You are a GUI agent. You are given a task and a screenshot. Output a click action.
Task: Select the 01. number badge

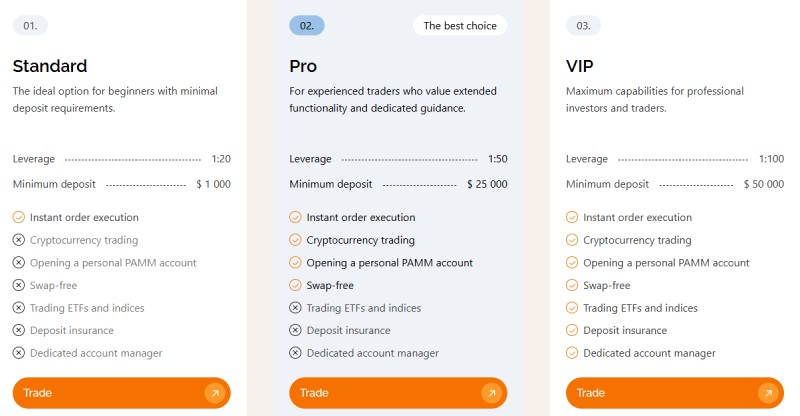click(x=31, y=25)
